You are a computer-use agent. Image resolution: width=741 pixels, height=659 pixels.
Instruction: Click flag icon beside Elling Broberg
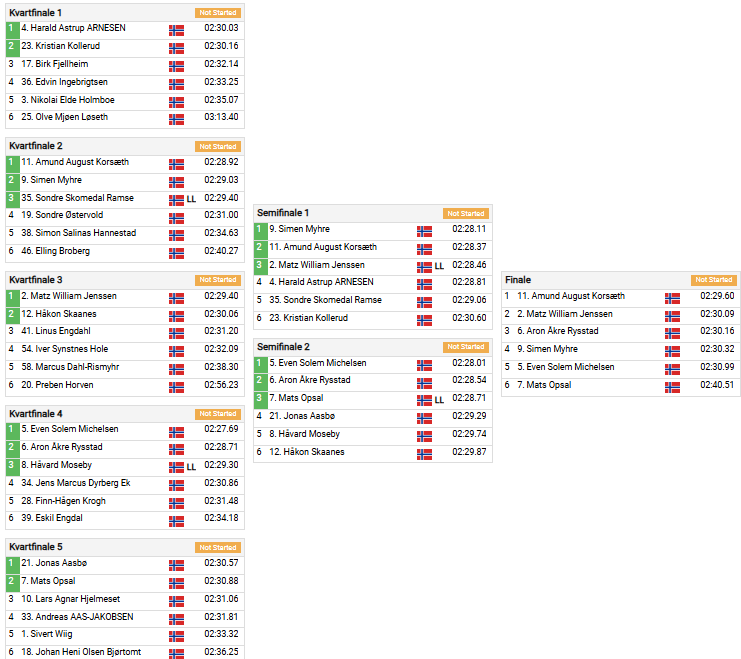point(176,251)
